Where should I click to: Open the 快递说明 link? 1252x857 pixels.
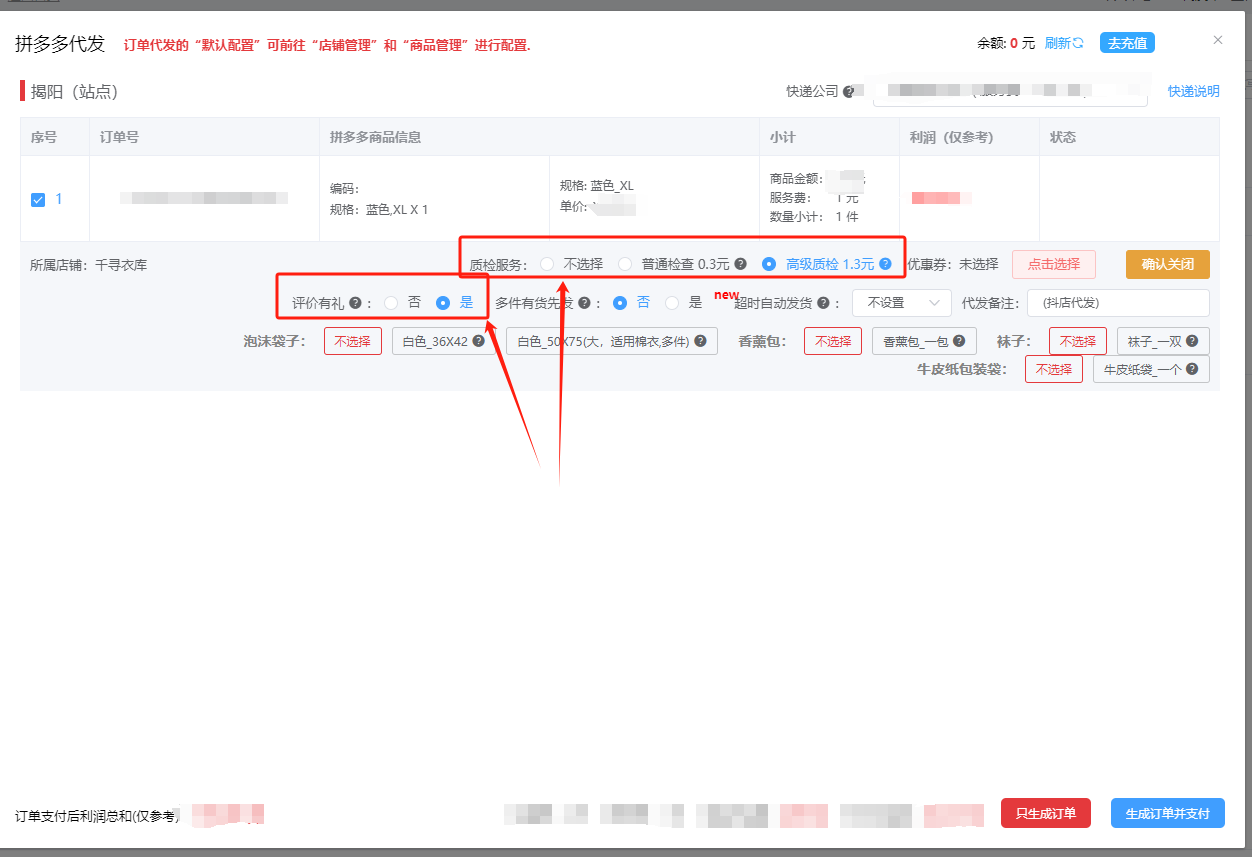pos(1194,91)
